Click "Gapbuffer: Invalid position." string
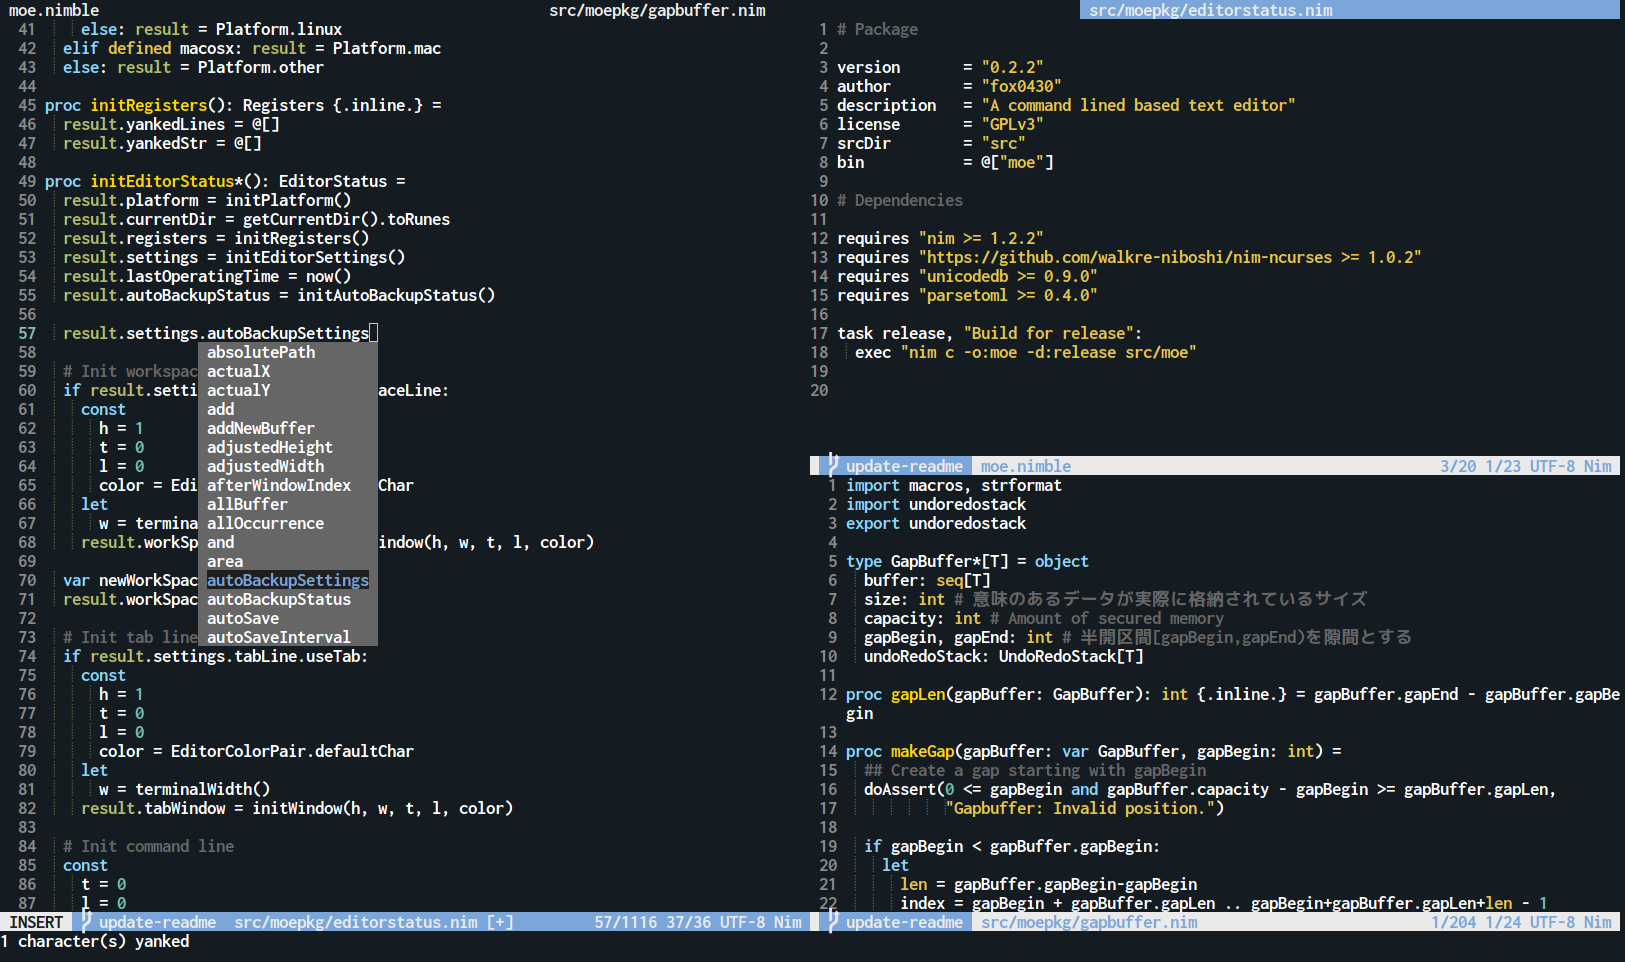This screenshot has height=962, width=1625. (1080, 808)
